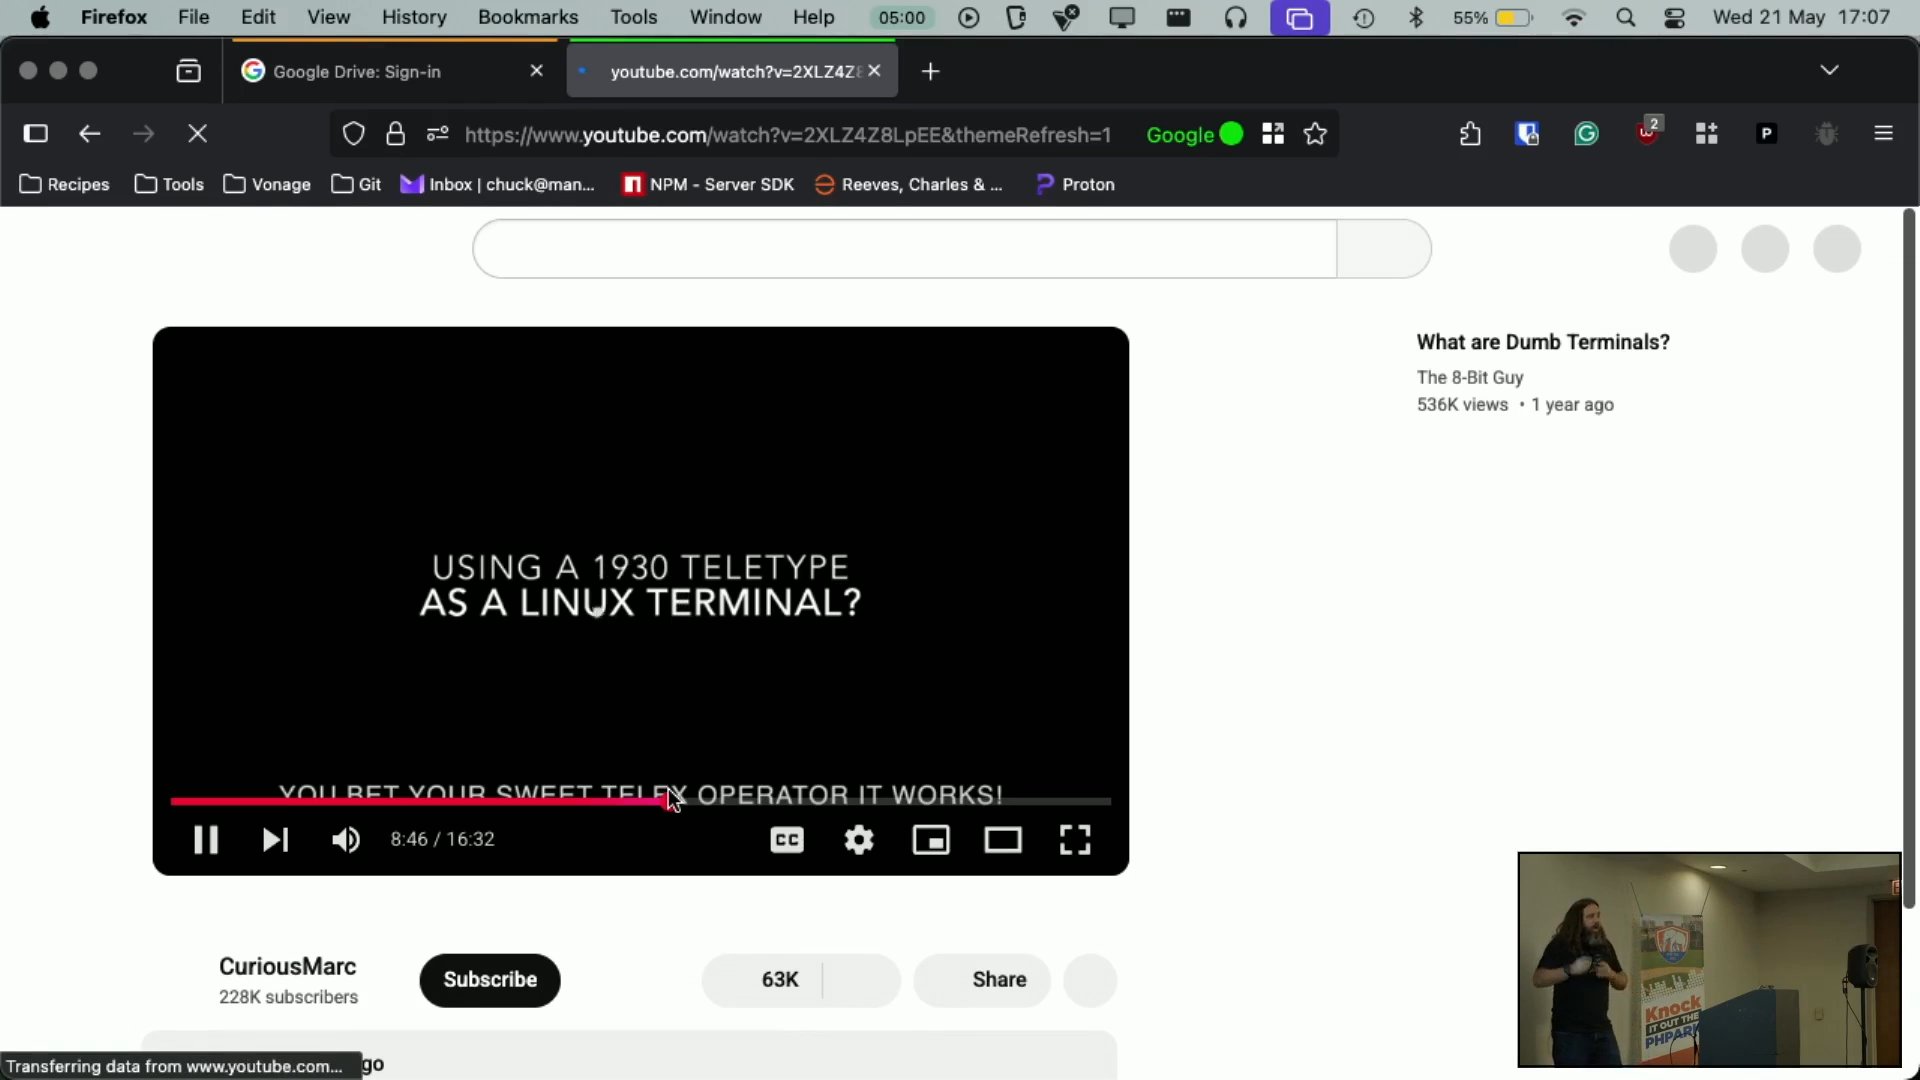
Task: Mute the video volume
Action: (346, 840)
